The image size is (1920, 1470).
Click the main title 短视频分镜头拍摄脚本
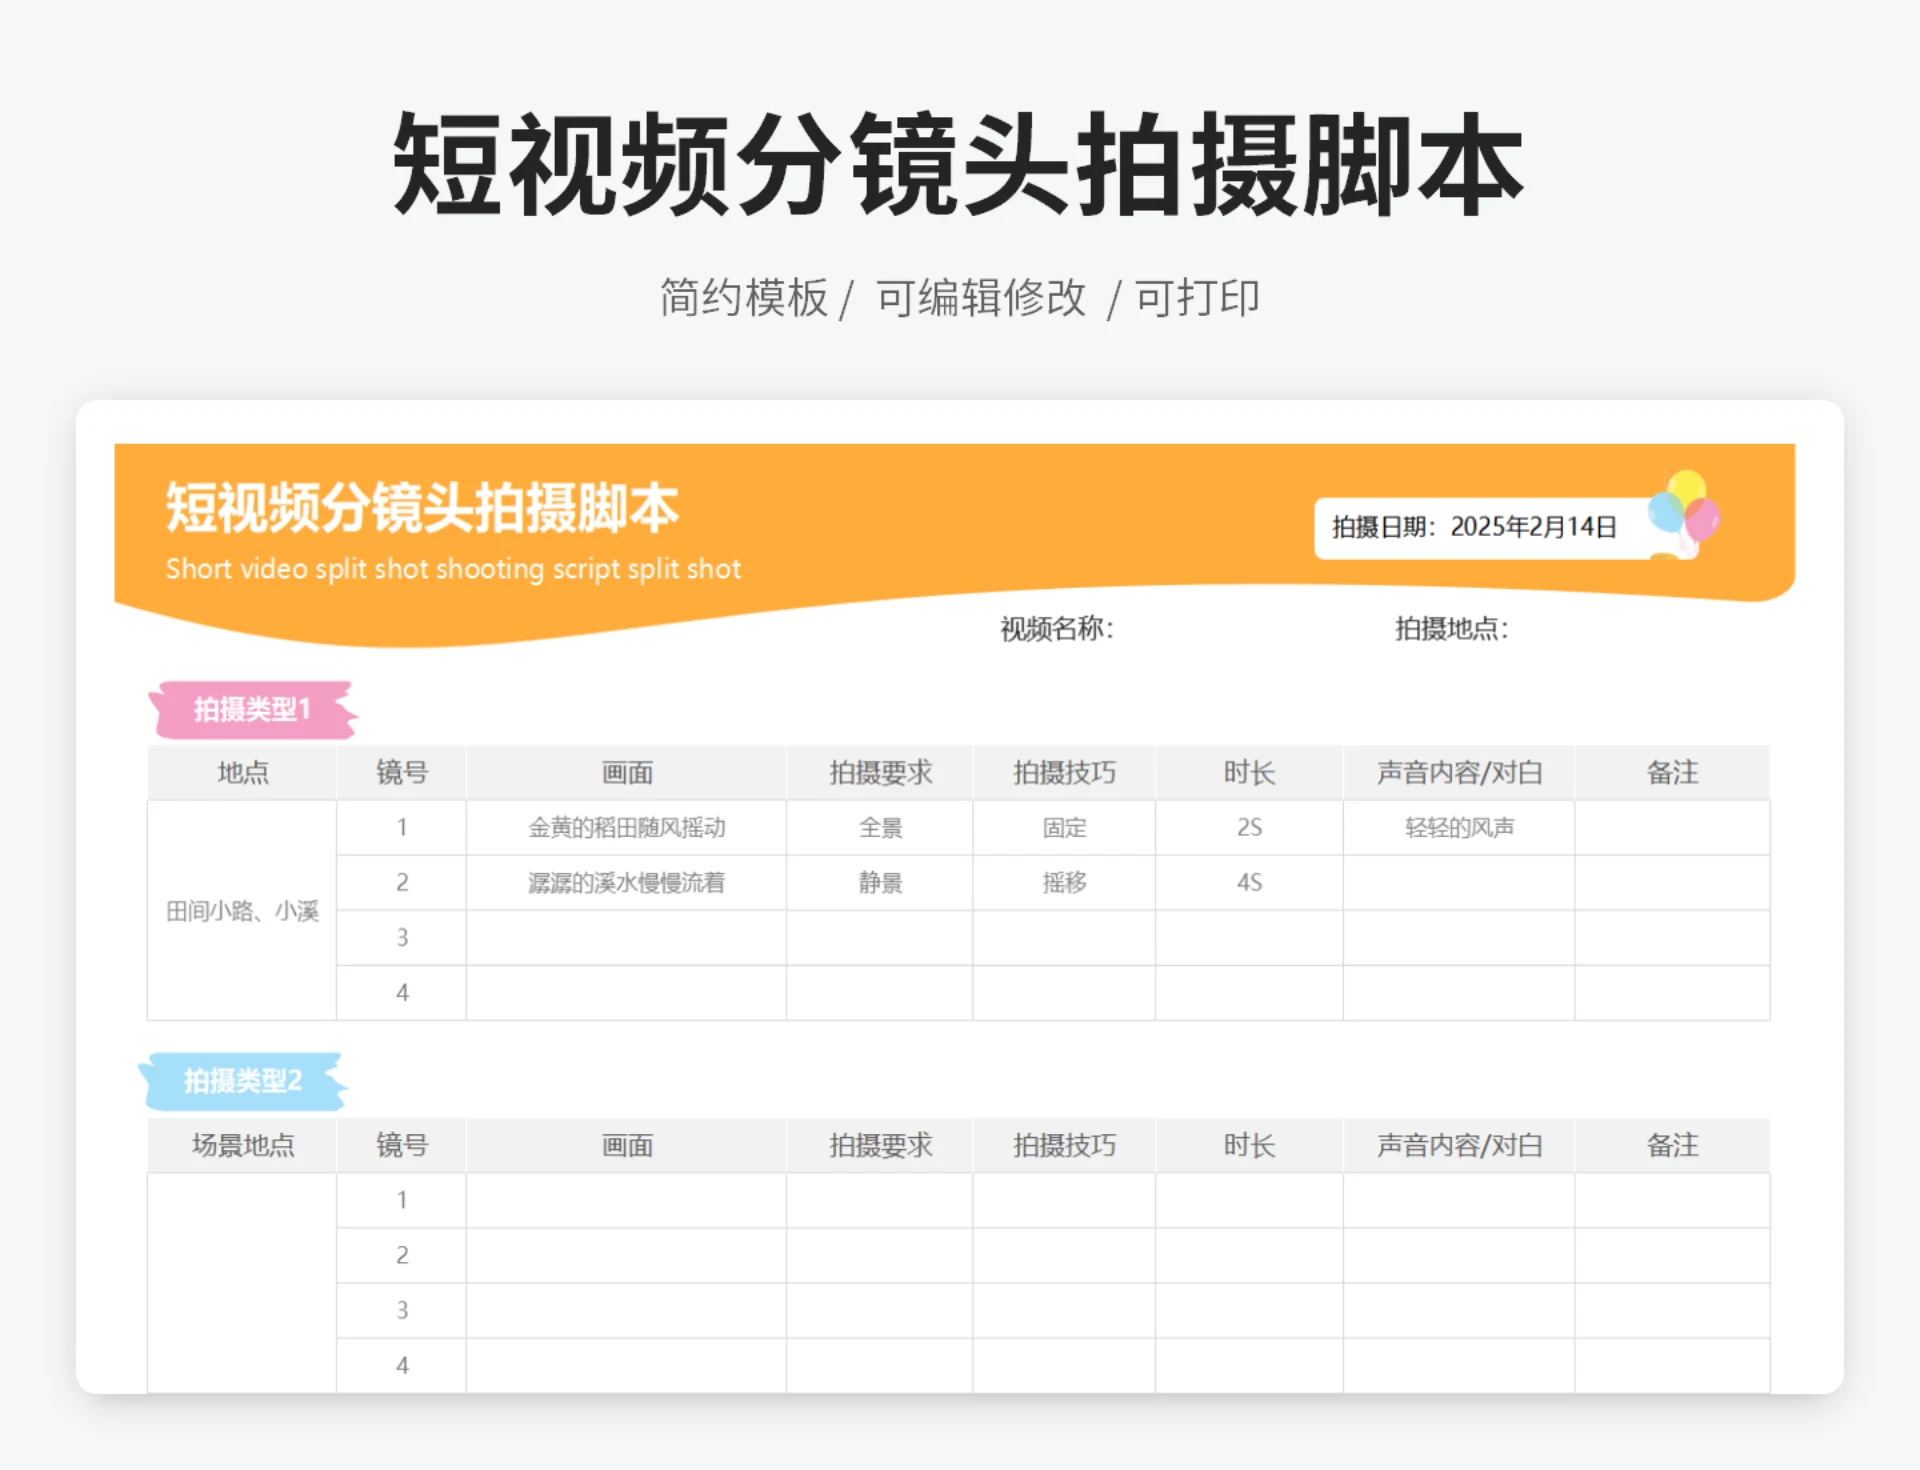click(x=957, y=168)
